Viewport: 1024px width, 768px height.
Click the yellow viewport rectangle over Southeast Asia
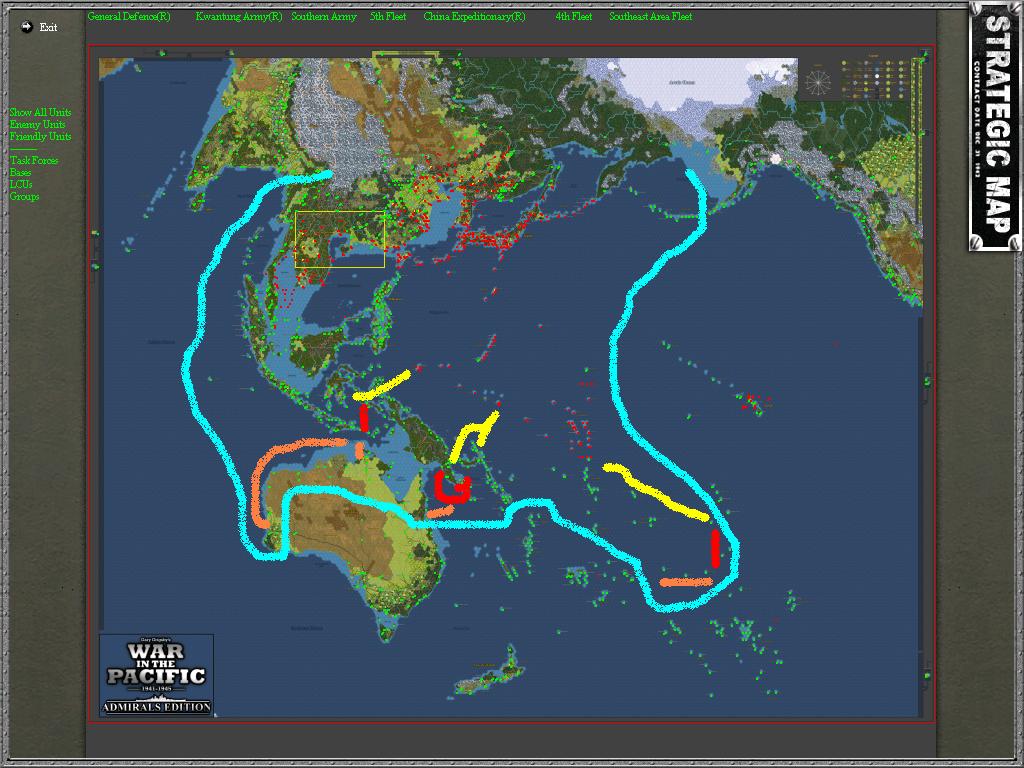click(x=340, y=239)
